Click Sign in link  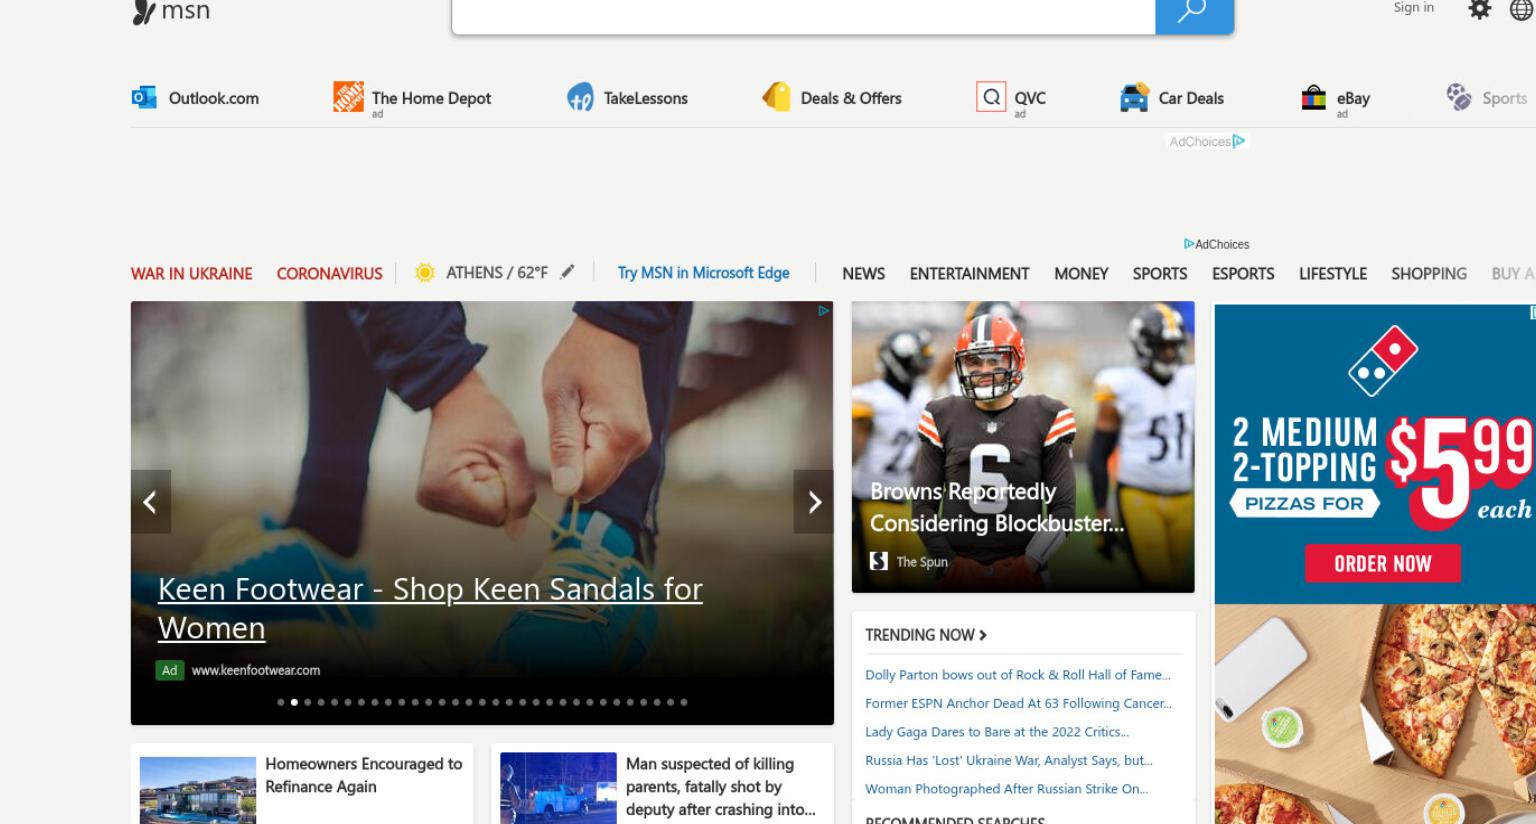[x=1413, y=8]
